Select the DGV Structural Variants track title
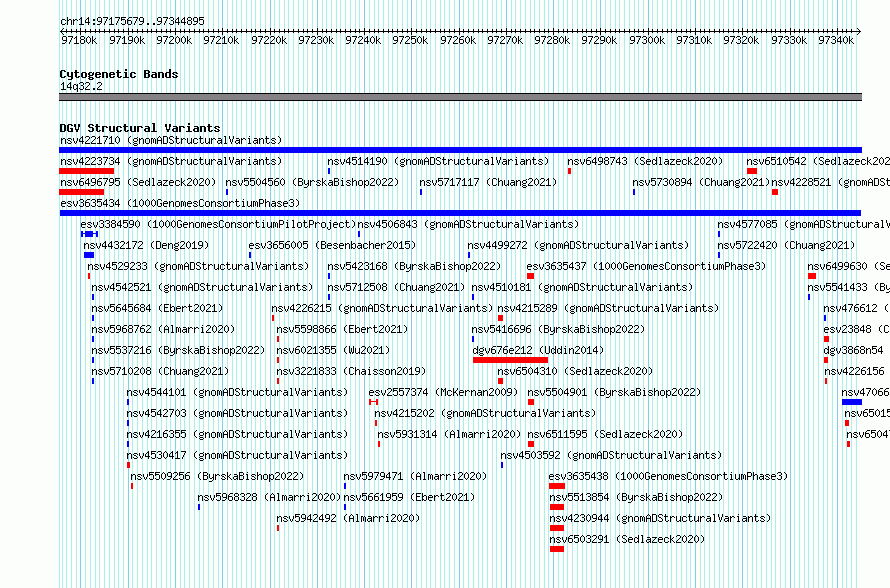This screenshot has height=588, width=890. pos(140,128)
